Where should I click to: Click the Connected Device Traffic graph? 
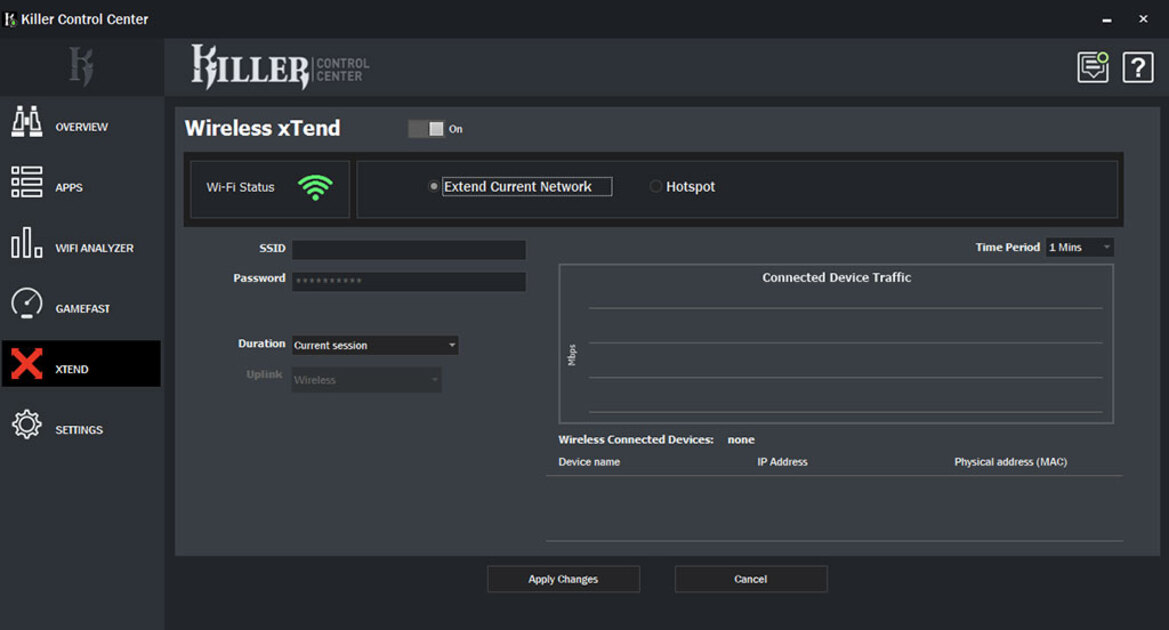pos(836,344)
